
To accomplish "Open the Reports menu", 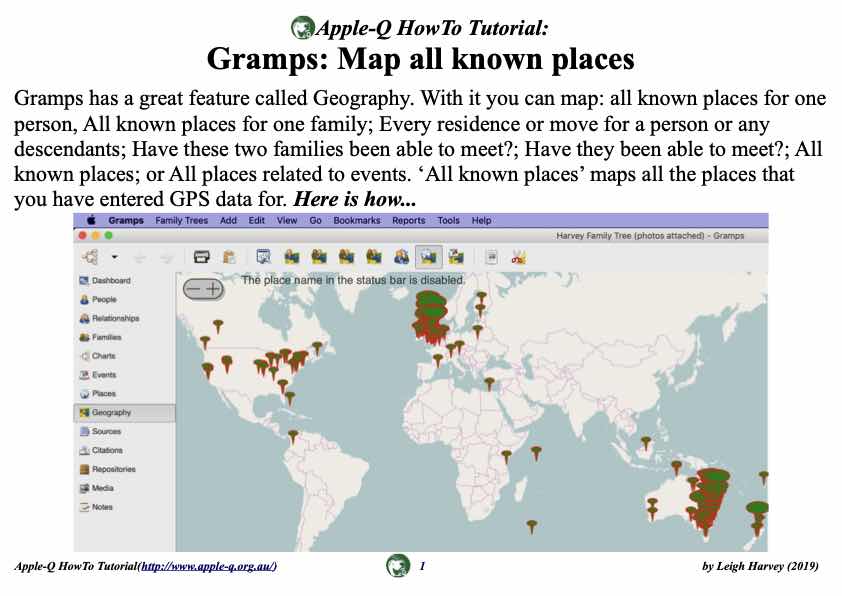I will [409, 220].
